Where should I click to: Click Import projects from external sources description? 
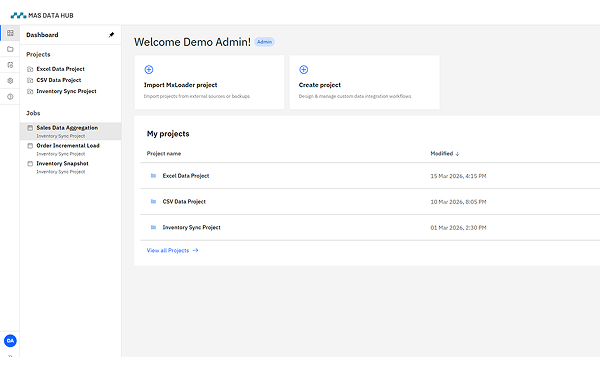tap(197, 96)
